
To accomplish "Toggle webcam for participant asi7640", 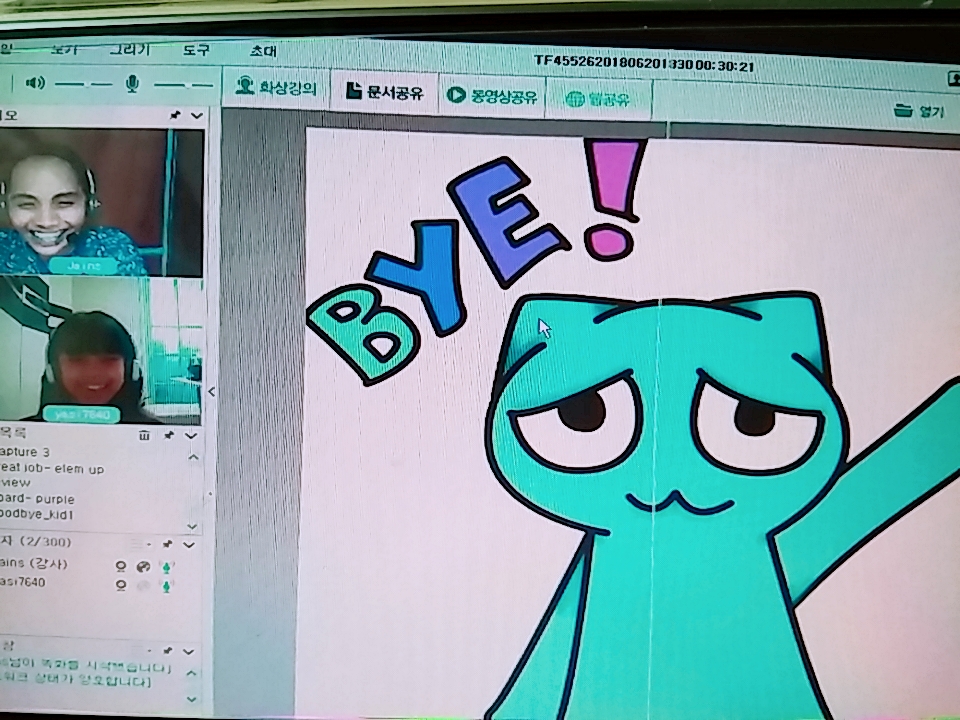I will (121, 584).
